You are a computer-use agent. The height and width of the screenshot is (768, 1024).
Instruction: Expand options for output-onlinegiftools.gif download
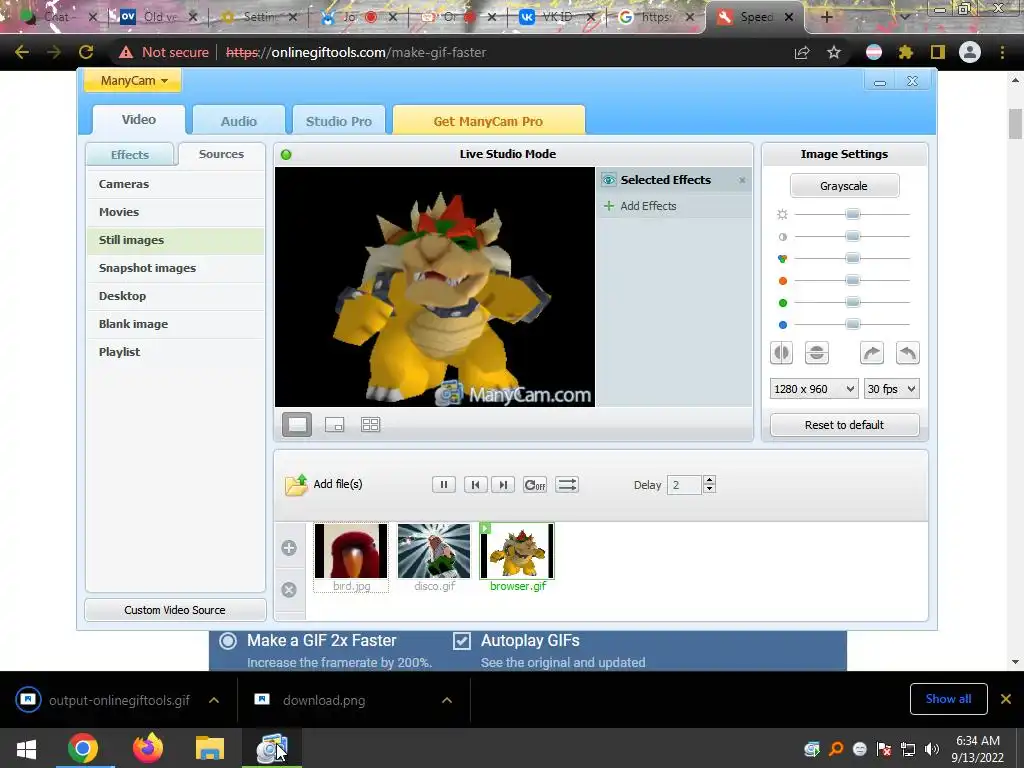pyautogui.click(x=214, y=700)
